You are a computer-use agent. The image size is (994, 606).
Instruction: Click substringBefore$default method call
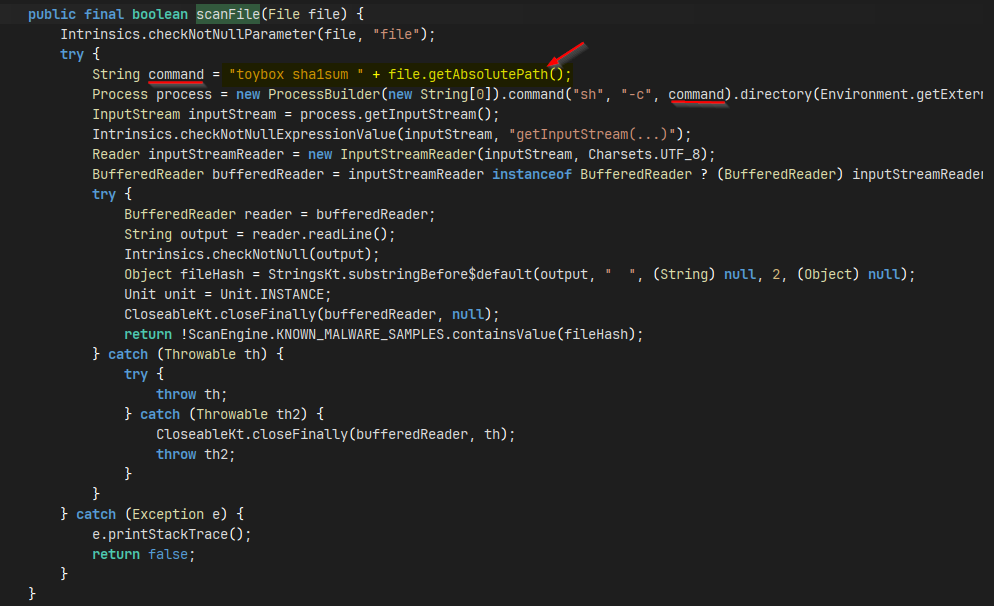coord(440,274)
